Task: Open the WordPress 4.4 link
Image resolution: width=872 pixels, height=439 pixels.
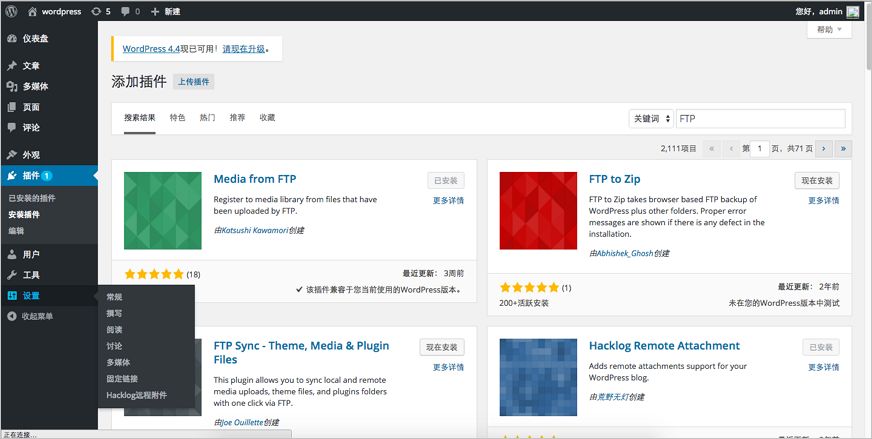Action: point(151,49)
